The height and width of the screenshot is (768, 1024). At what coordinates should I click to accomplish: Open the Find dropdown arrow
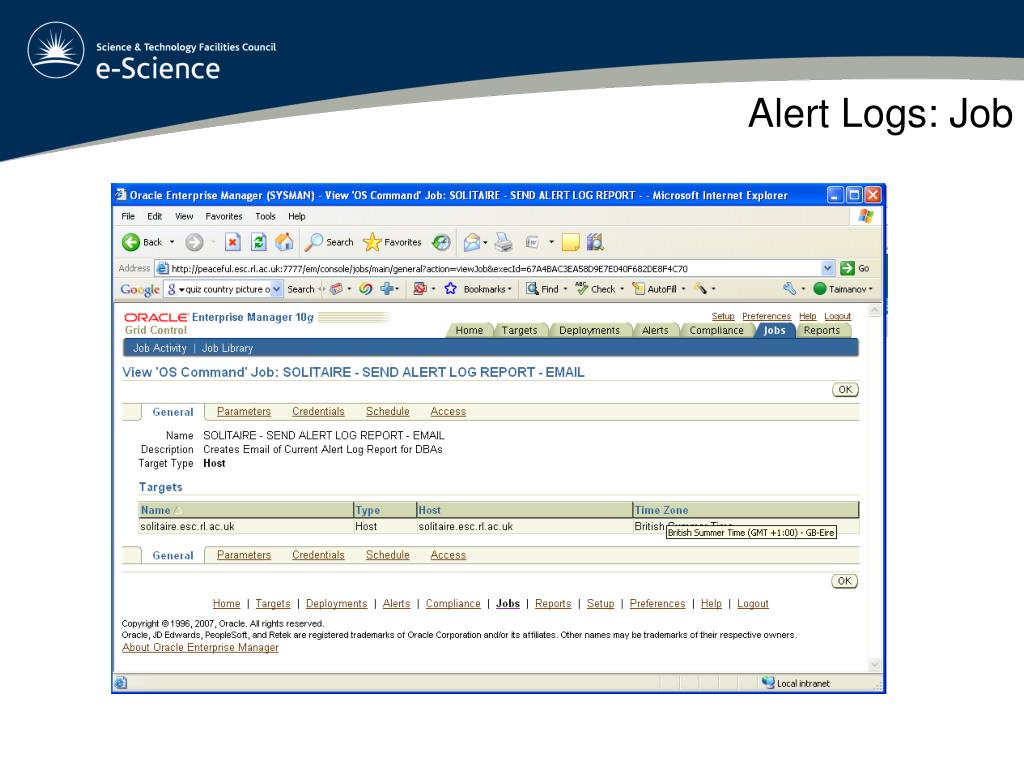pyautogui.click(x=566, y=289)
